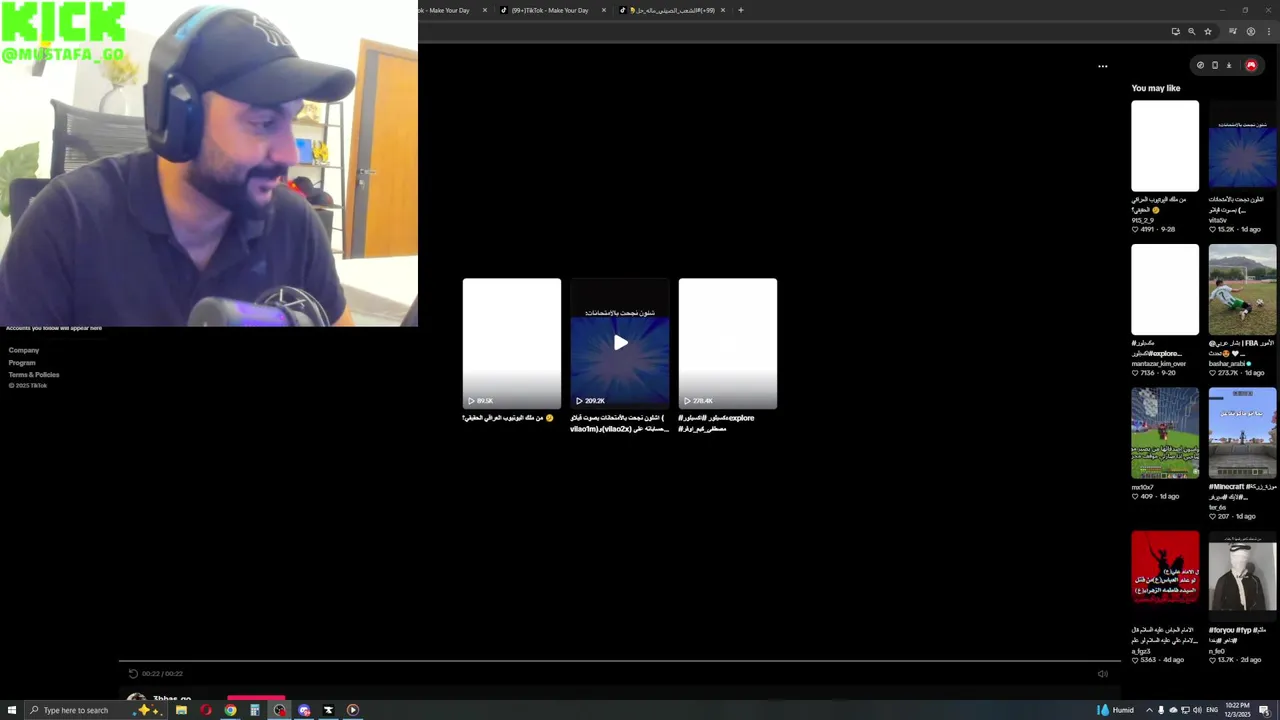Screen dimensions: 1280x720
Task: Click the three-dots more options icon
Action: pos(1103,66)
